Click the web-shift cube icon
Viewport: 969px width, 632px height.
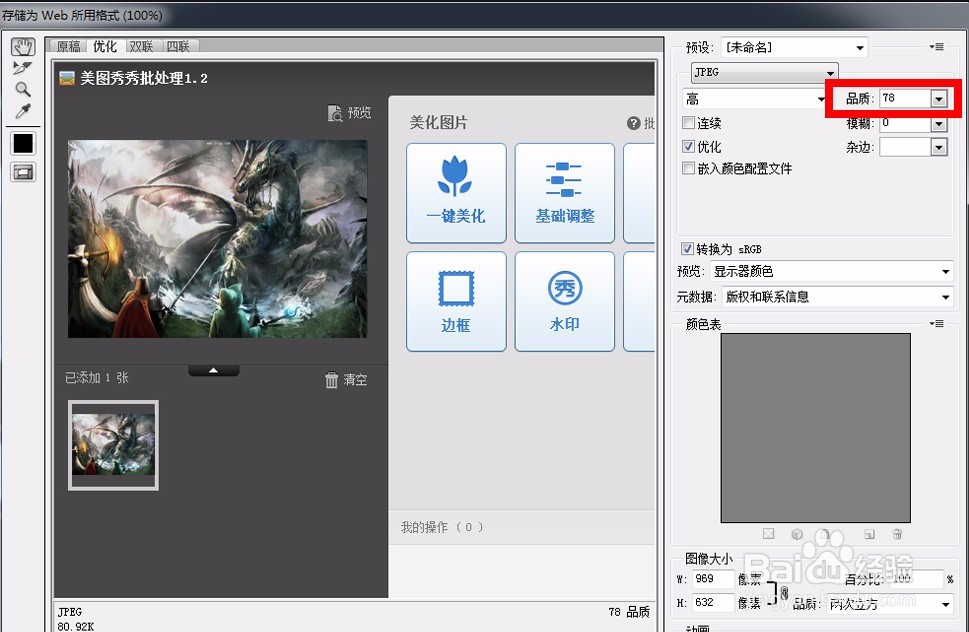(797, 534)
